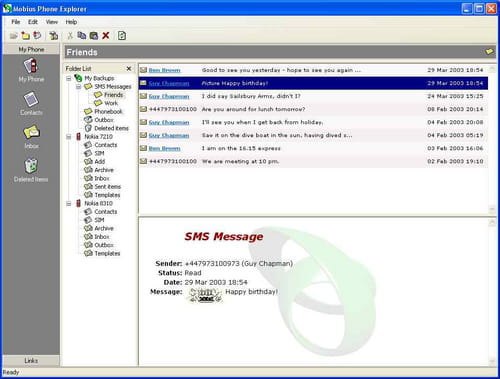500x379 pixels.
Task: Click the Refresh document toolbar icon
Action: pos(122,35)
